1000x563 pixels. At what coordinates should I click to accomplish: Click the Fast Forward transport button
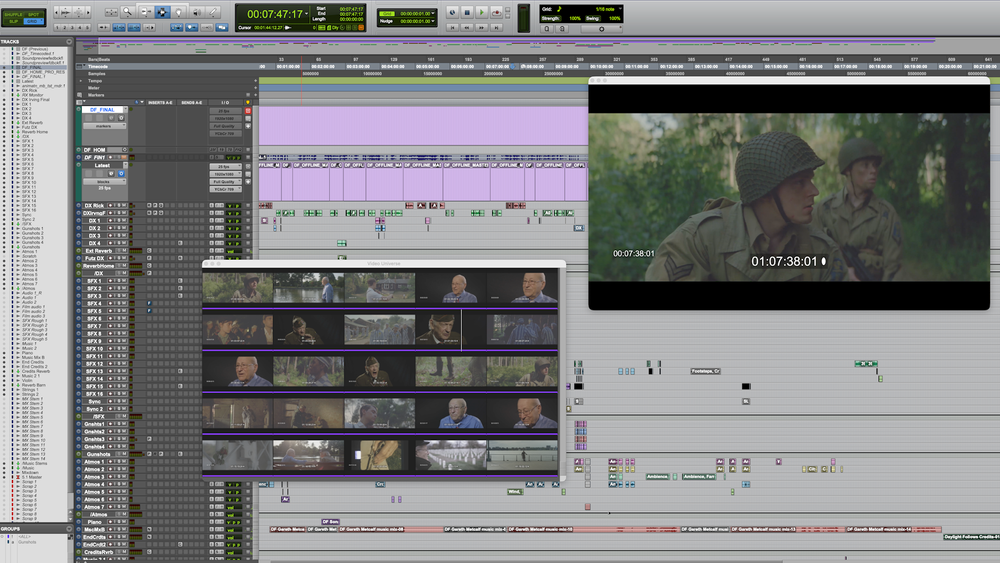click(x=482, y=27)
